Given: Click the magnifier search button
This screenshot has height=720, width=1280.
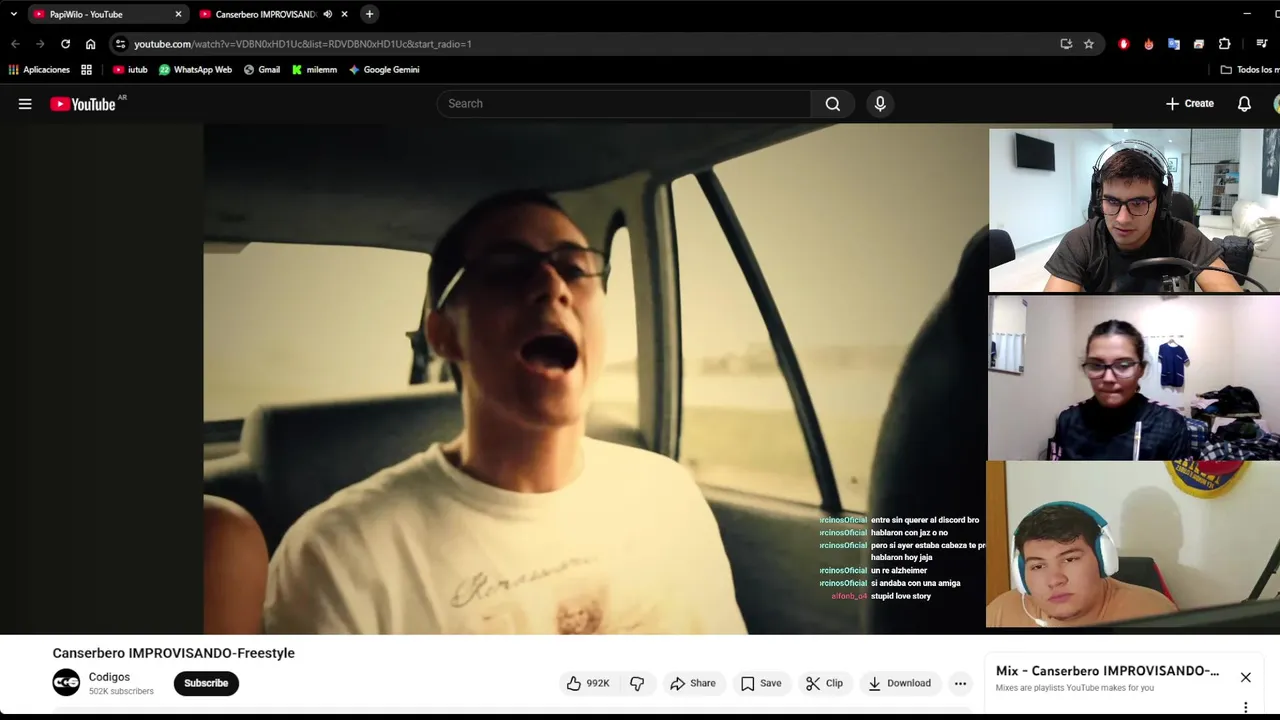Looking at the screenshot, I should point(832,104).
